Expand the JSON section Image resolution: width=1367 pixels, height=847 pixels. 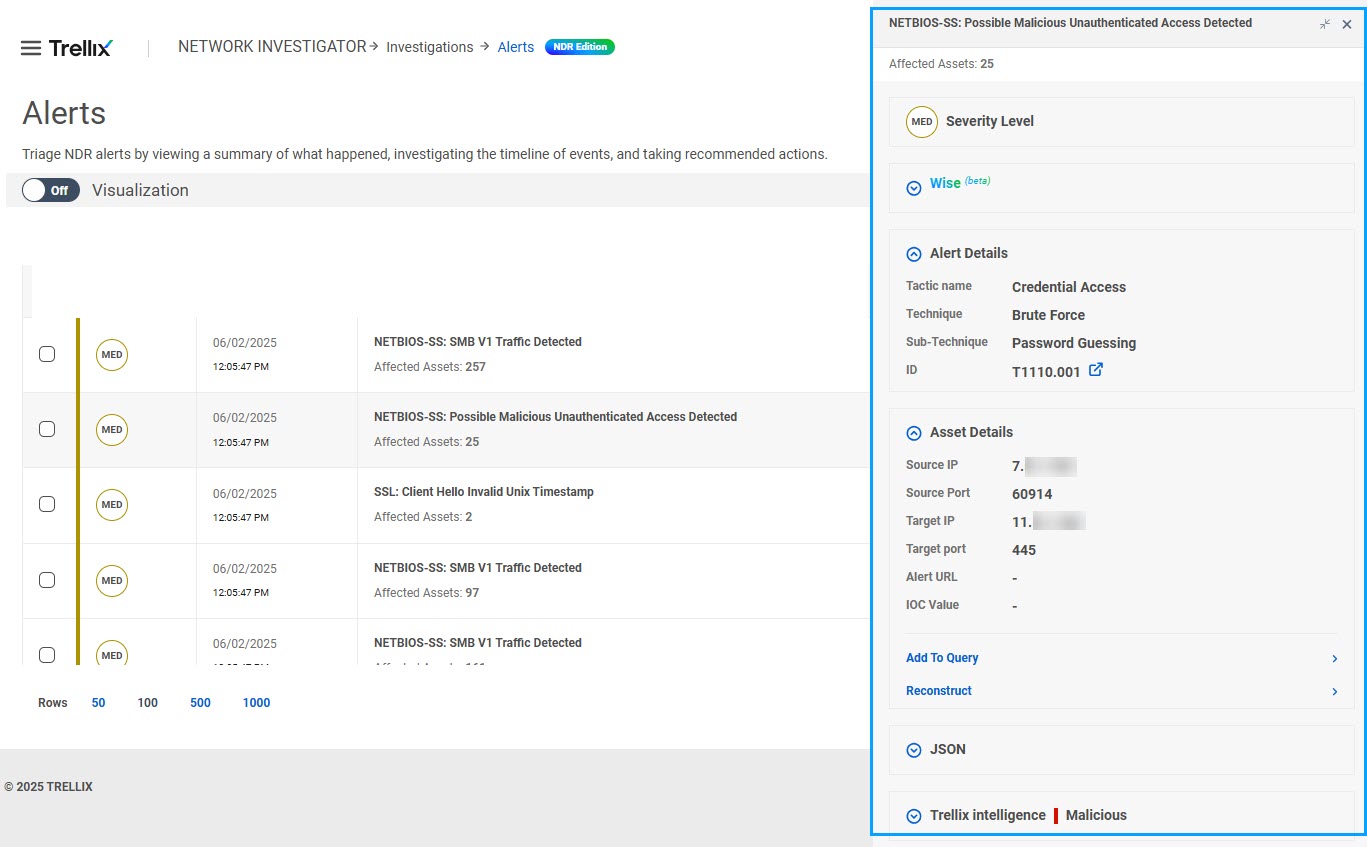point(913,750)
